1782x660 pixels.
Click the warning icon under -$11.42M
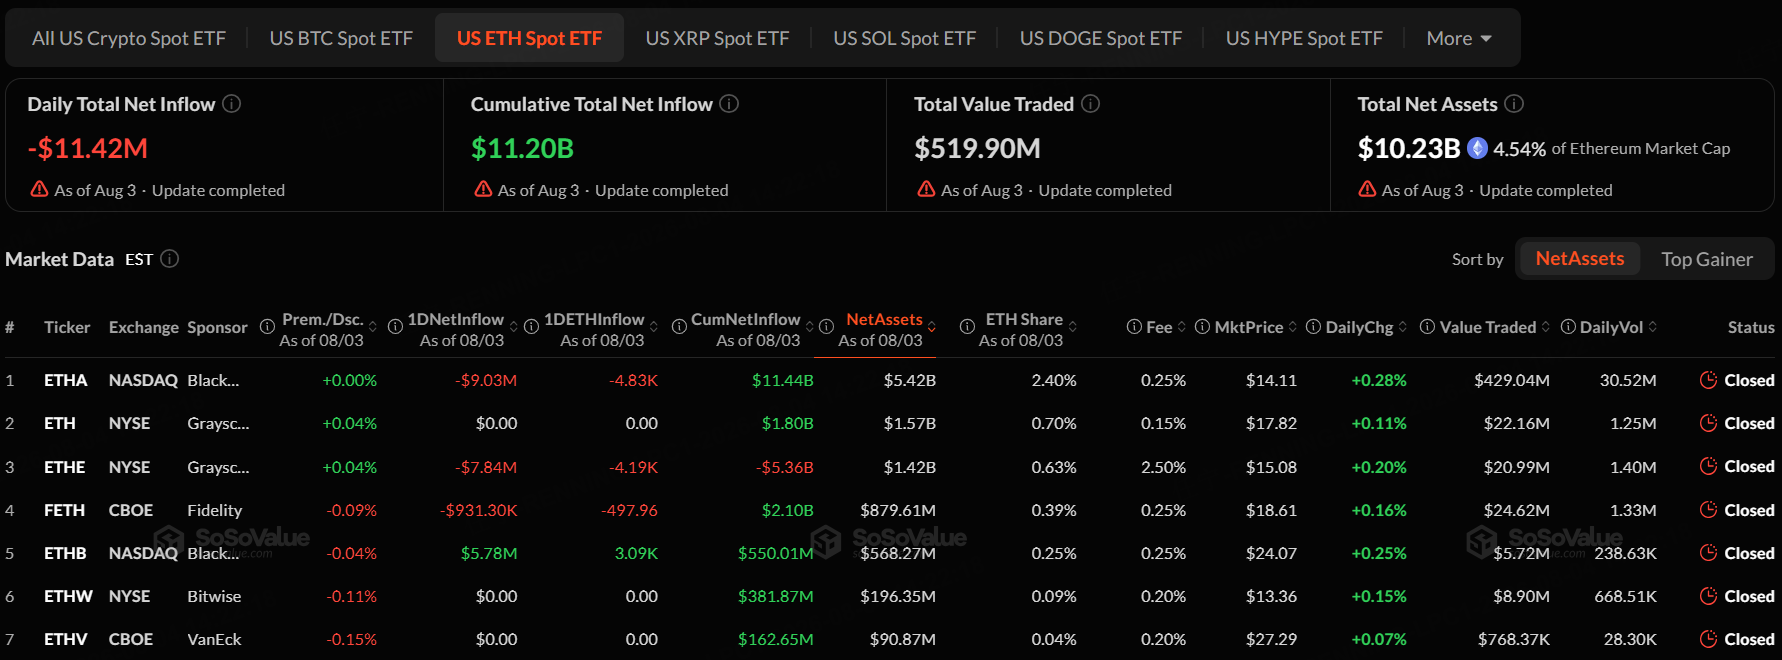pyautogui.click(x=39, y=189)
